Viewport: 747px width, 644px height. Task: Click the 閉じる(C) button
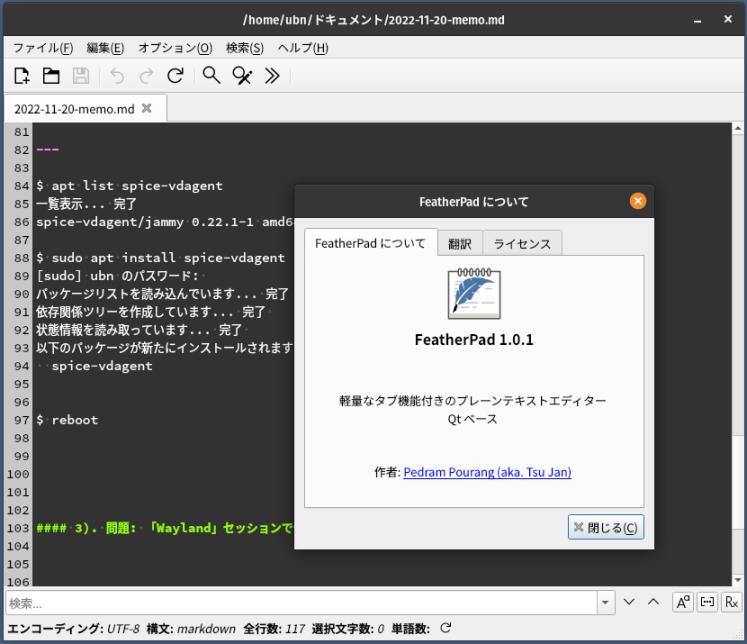coord(606,527)
